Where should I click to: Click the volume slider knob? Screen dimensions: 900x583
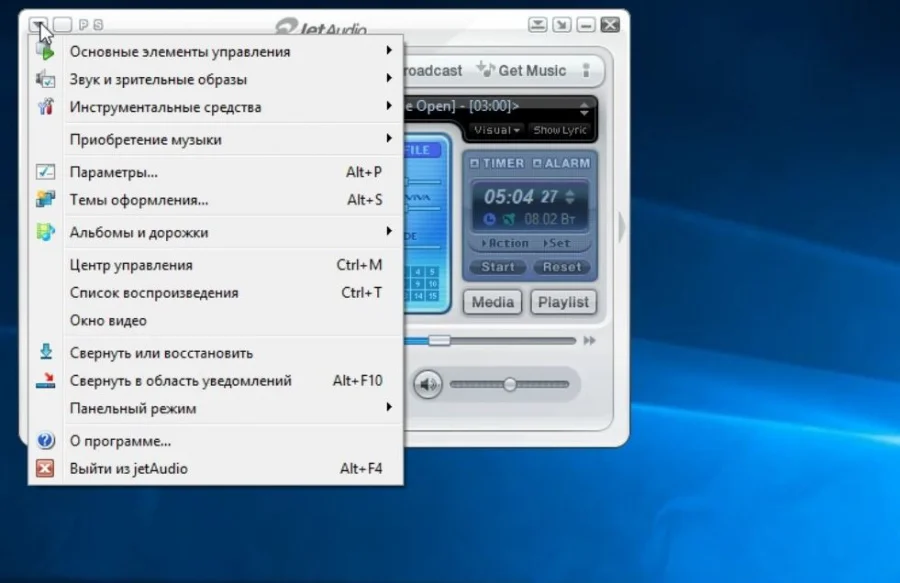510,384
